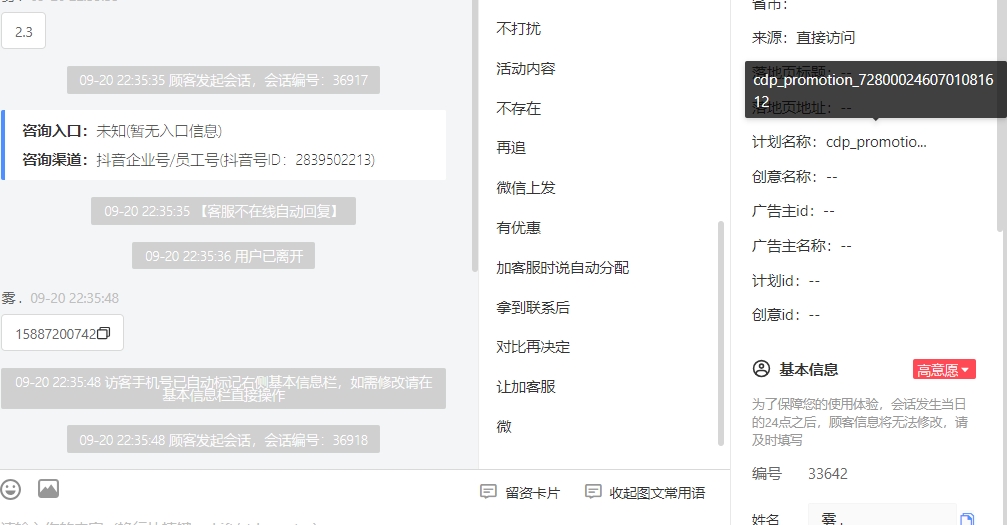This screenshot has height=525, width=1007.
Task: Click 访客手机号已自动标记 notice
Action: [x=223, y=389]
